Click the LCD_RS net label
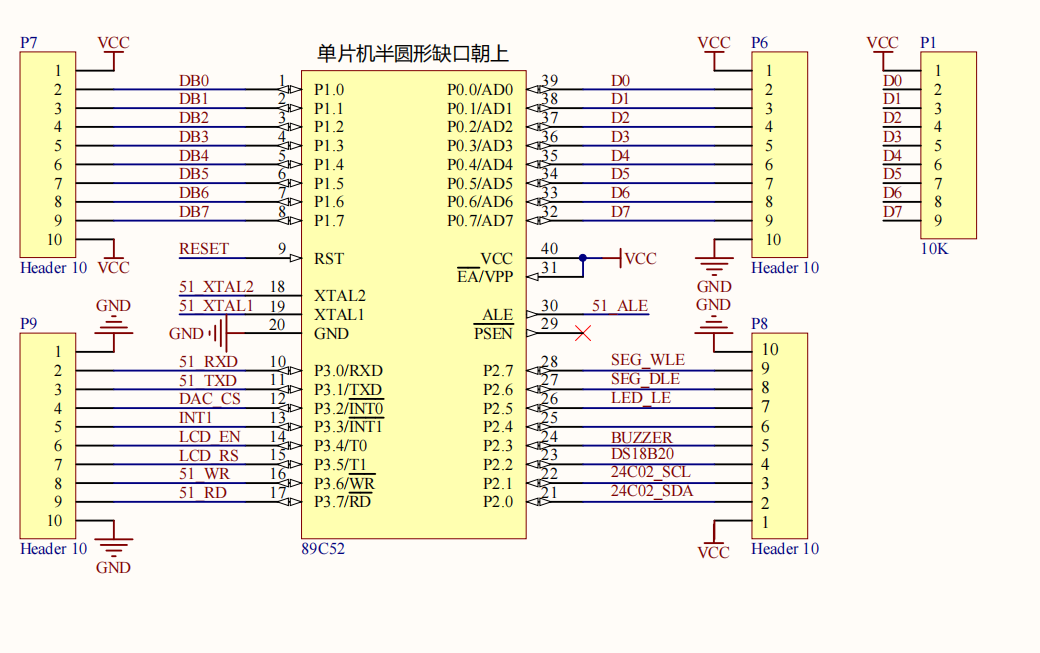Screen dimensions: 1040x653 pyautogui.click(x=209, y=455)
